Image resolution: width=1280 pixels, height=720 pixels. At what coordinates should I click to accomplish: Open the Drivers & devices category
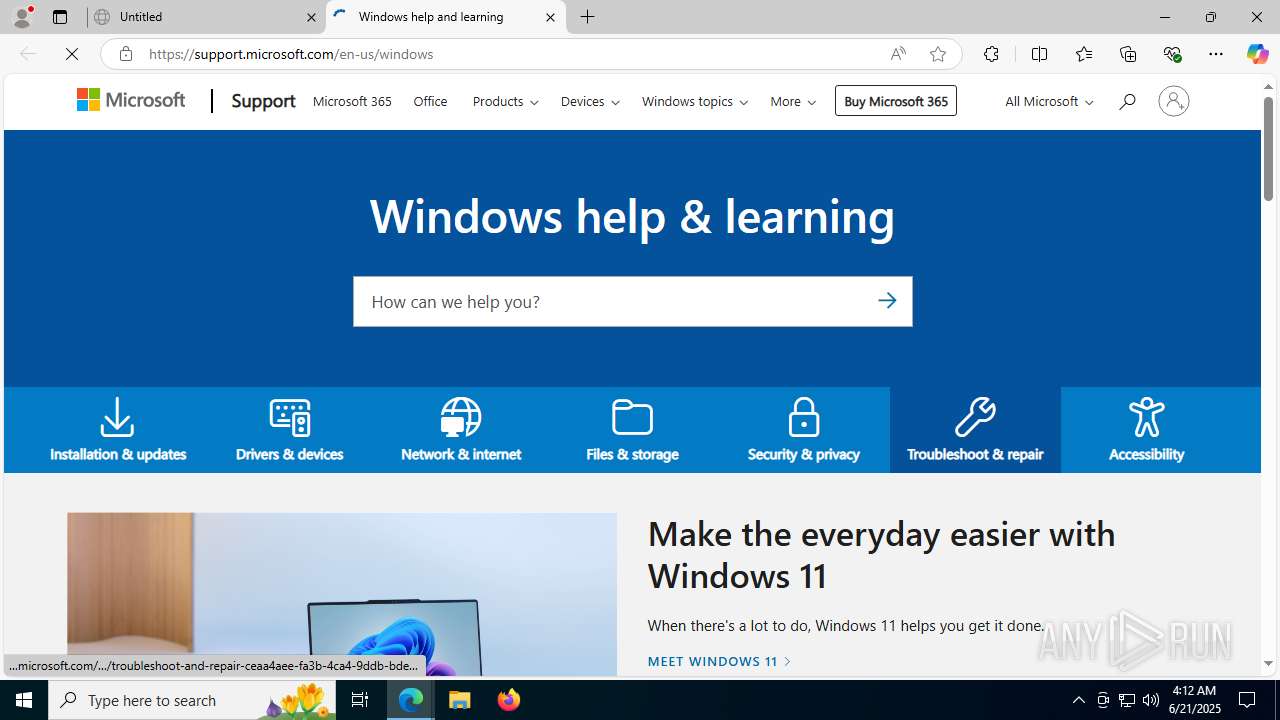(289, 430)
